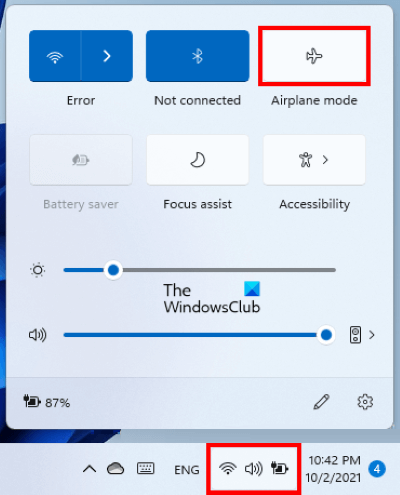Enable Focus assist moon tile
Screen dimensions: 400x495
(x=198, y=160)
